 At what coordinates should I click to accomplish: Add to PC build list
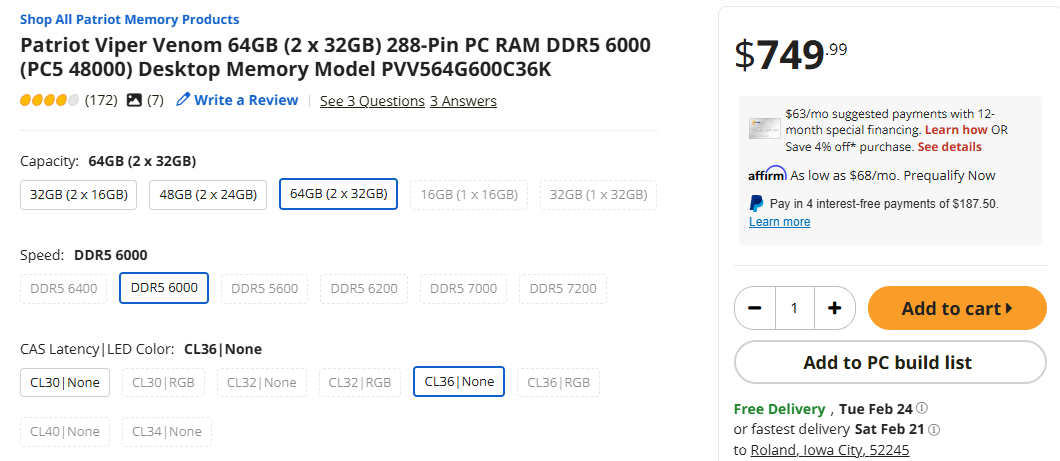tap(887, 362)
